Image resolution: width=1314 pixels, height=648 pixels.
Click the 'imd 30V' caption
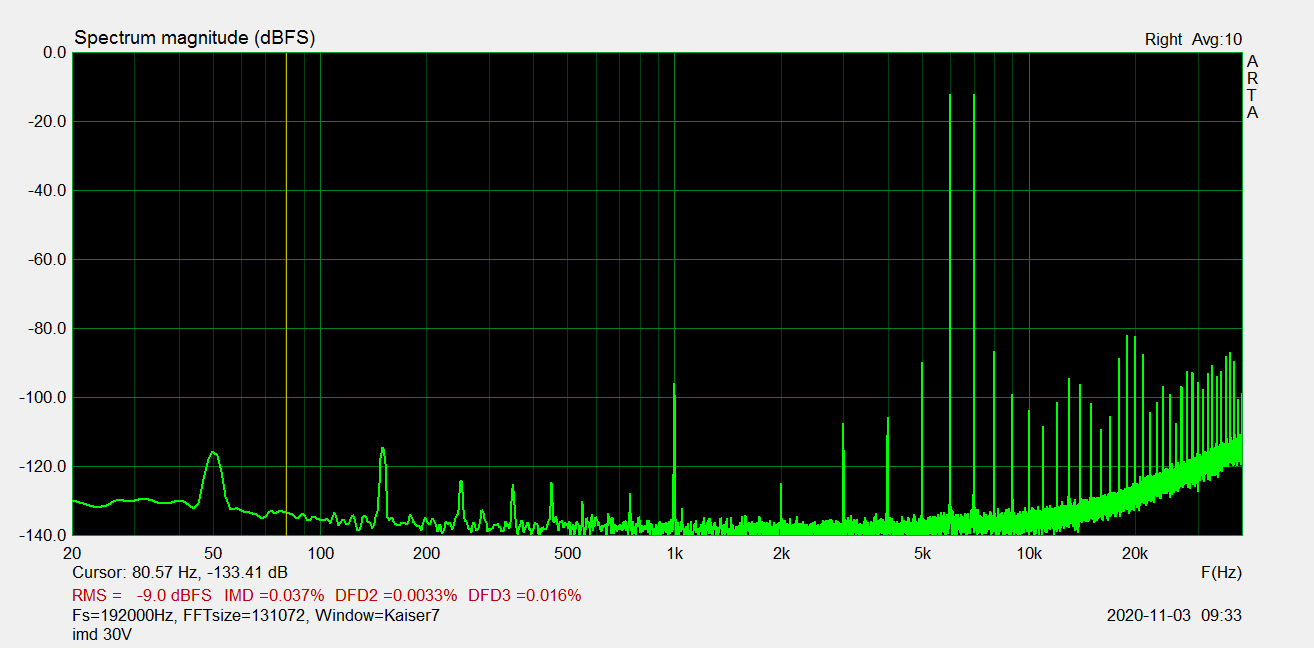(102, 635)
